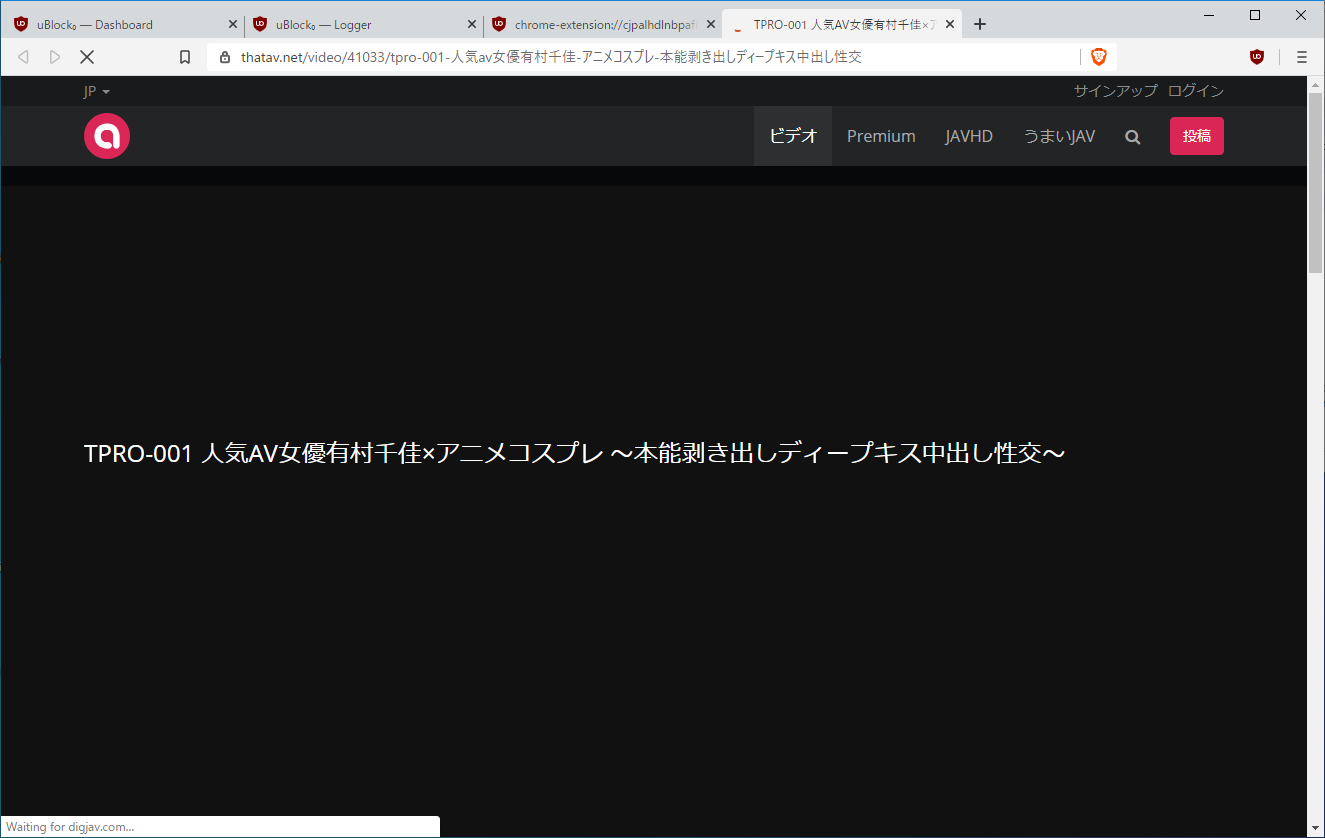Switch to the uBlock Dashboard tab
The width and height of the screenshot is (1325, 838).
[x=120, y=22]
